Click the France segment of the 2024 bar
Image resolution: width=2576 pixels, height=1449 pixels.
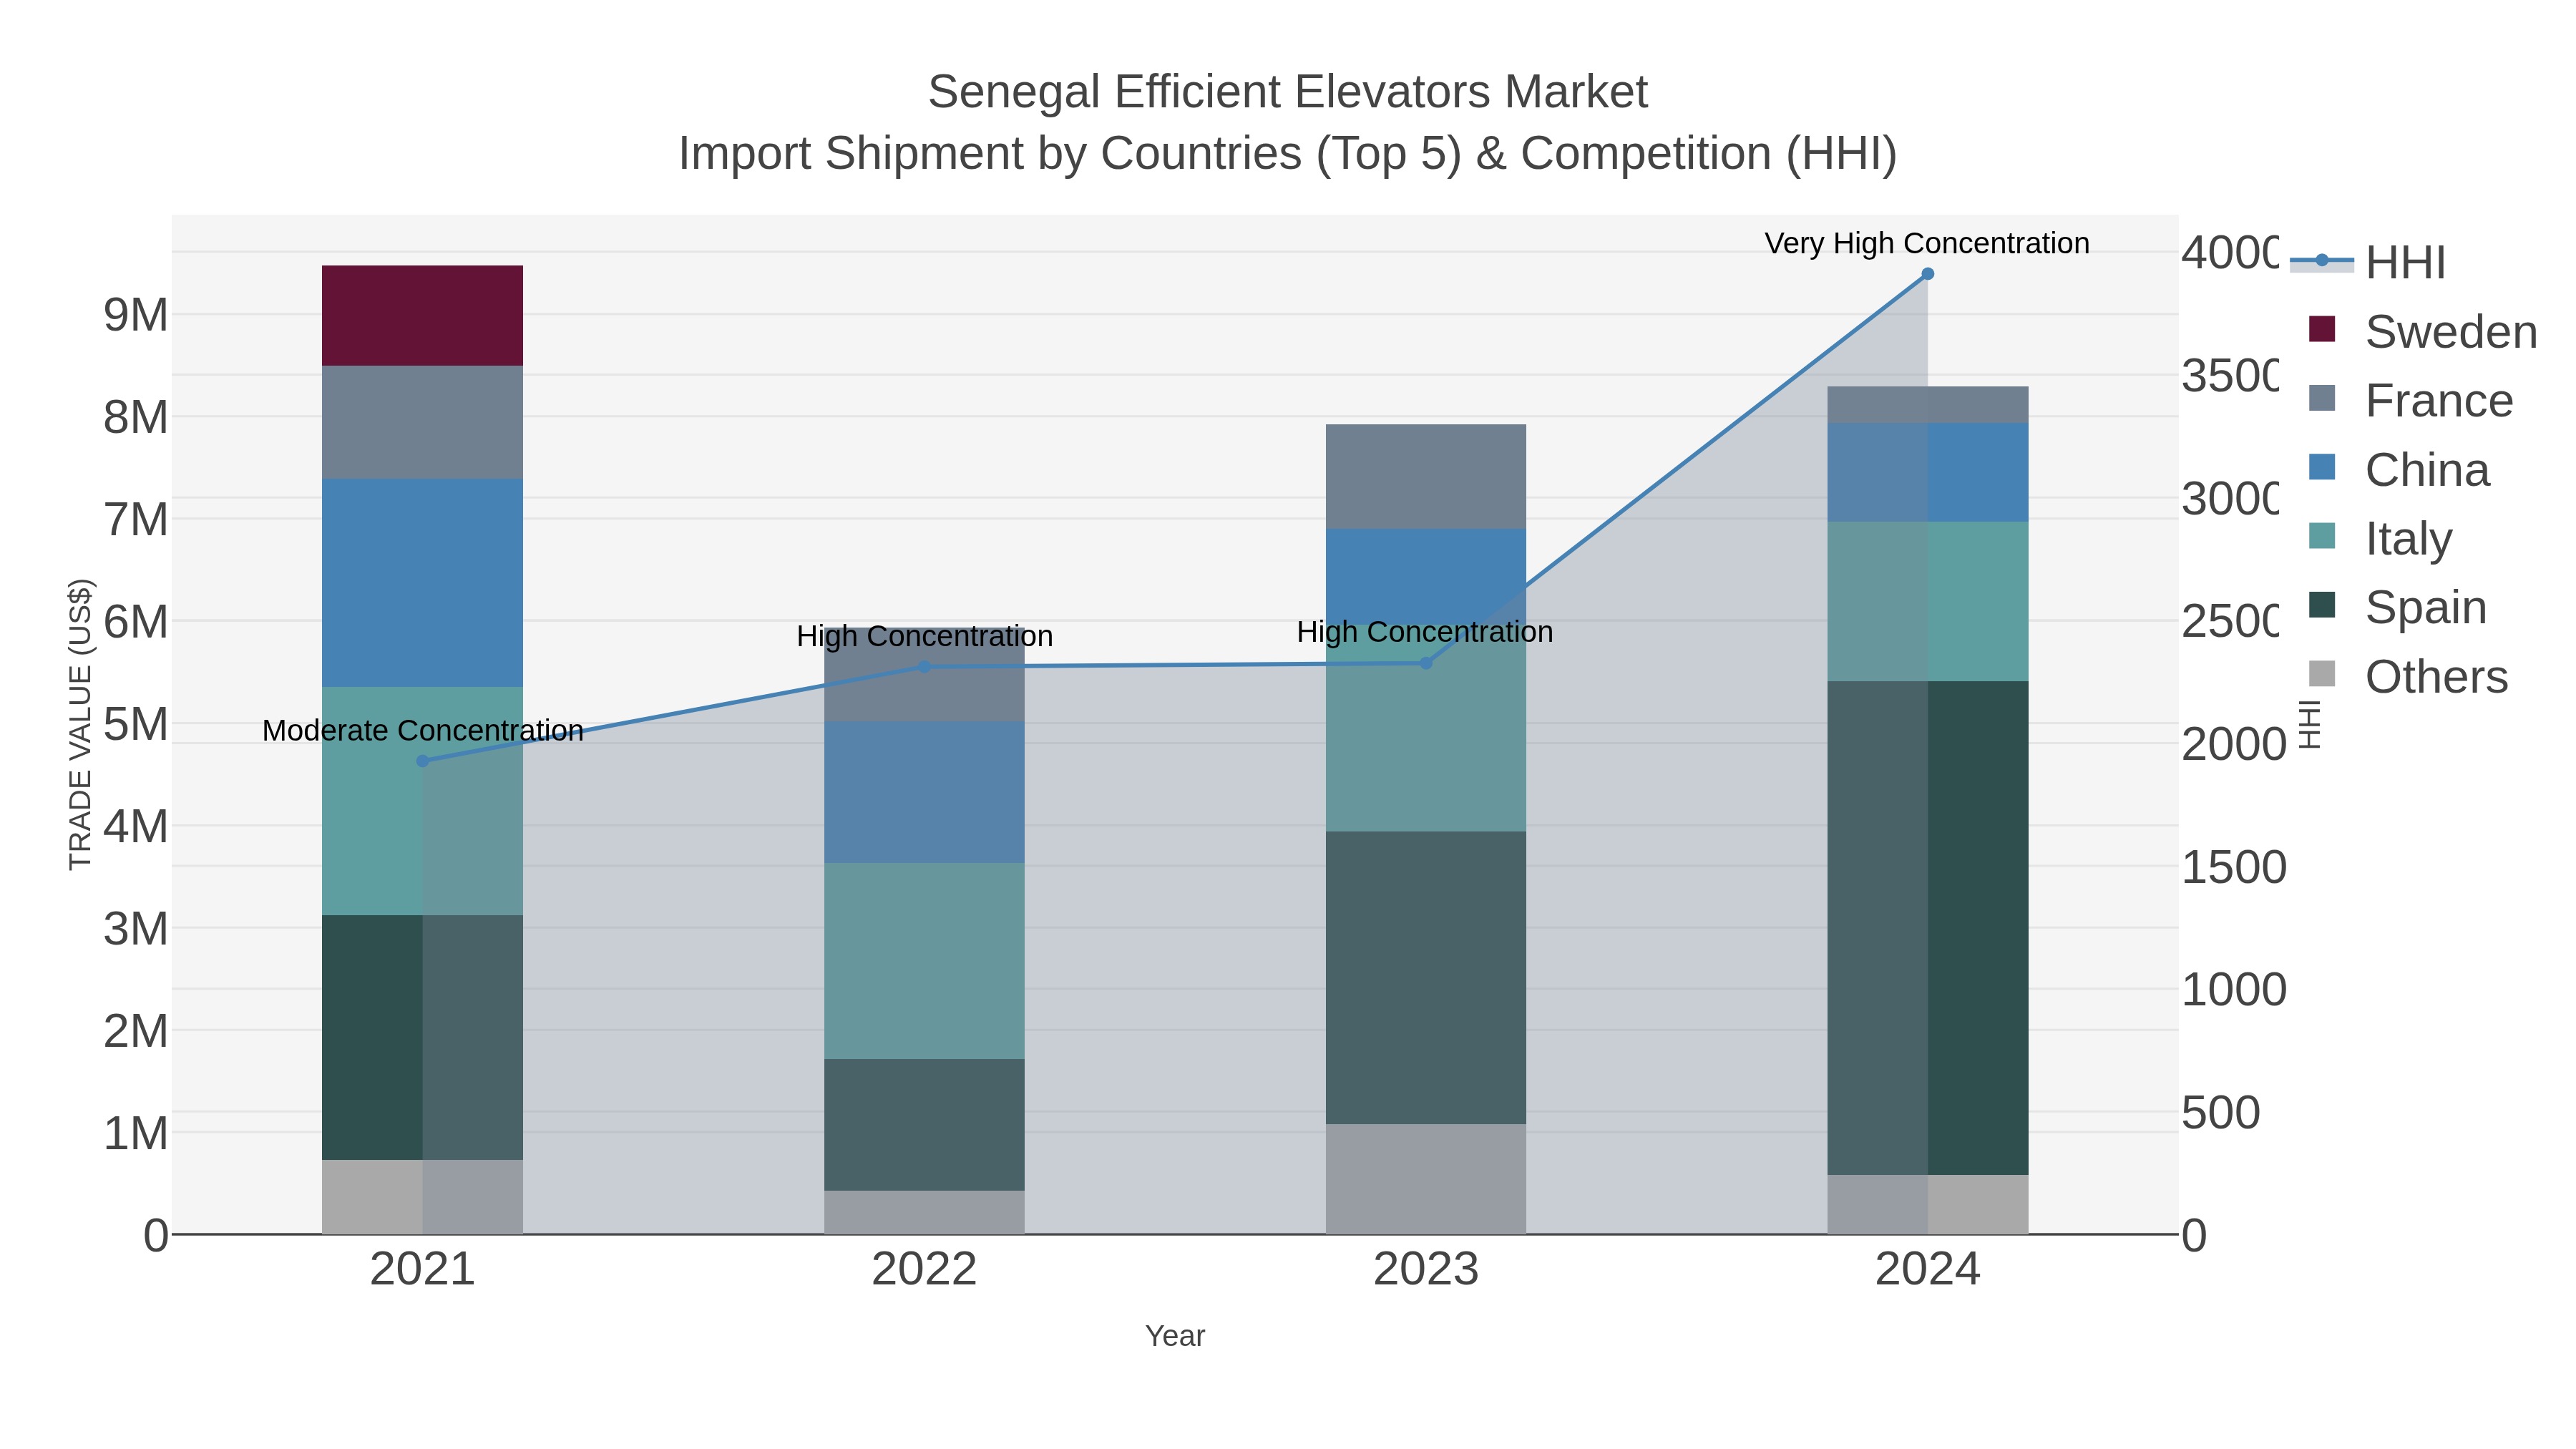click(1928, 405)
